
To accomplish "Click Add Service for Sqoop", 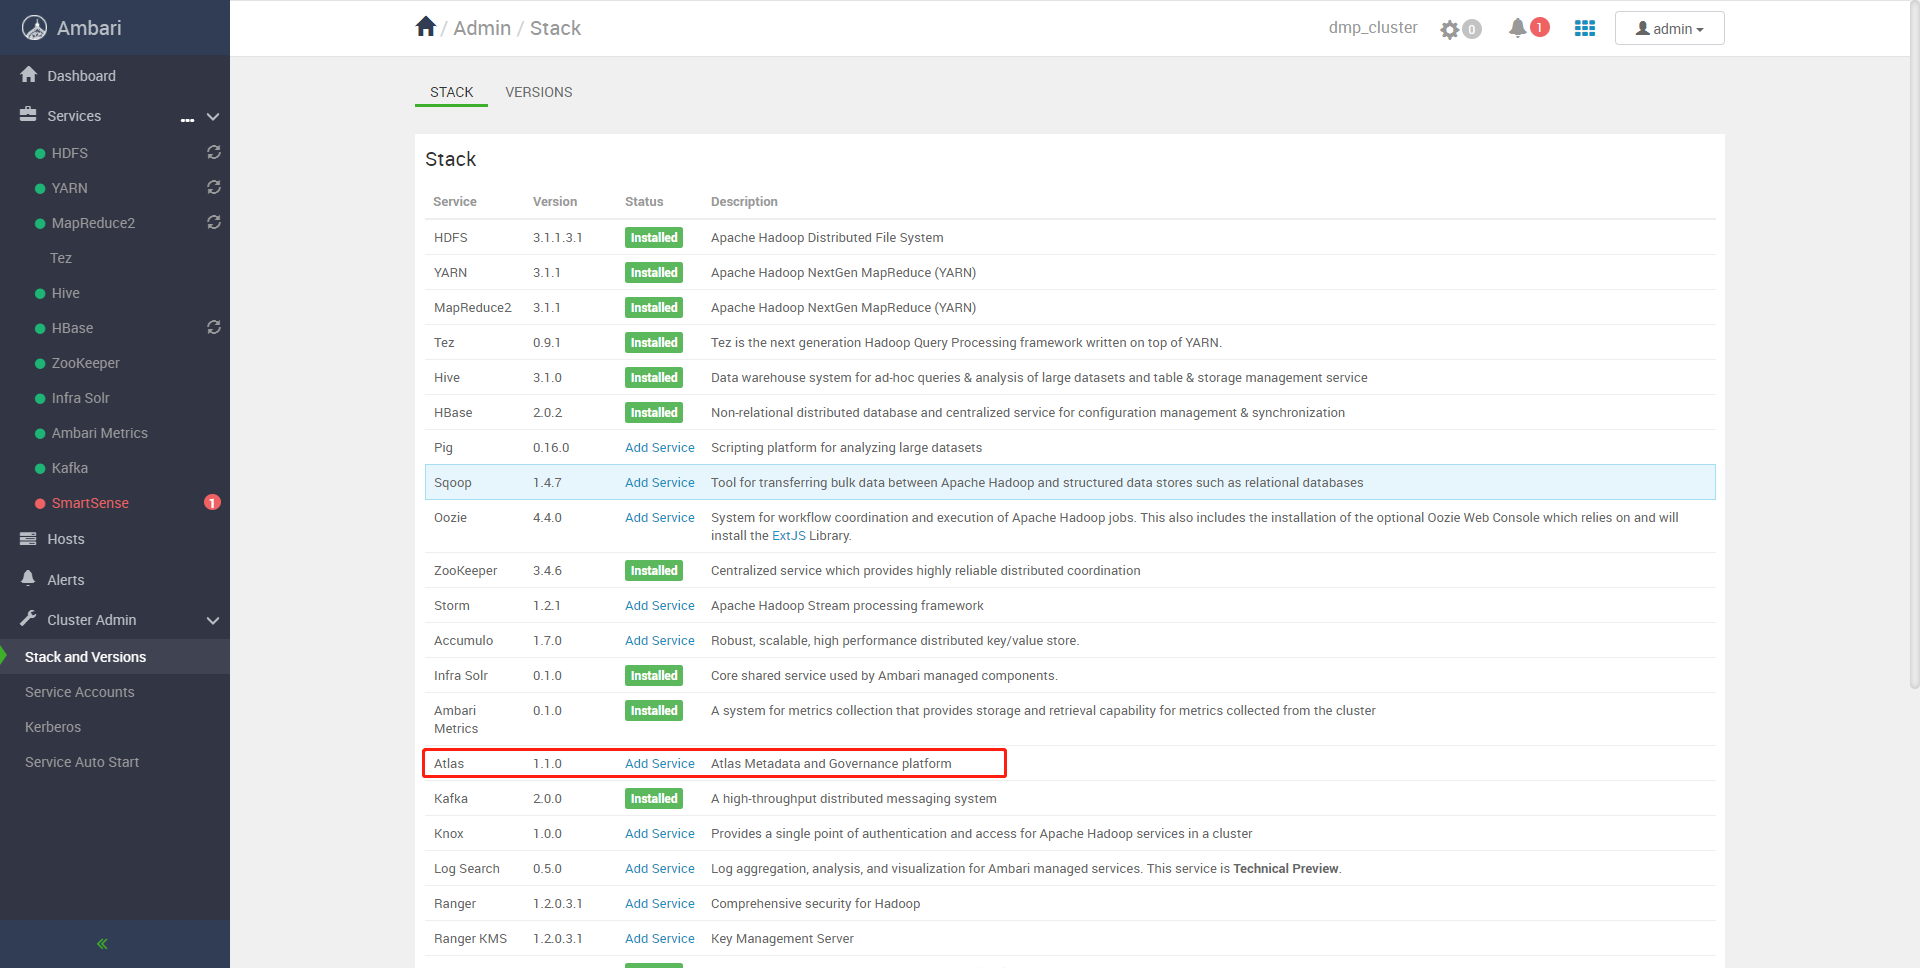I will [x=660, y=482].
